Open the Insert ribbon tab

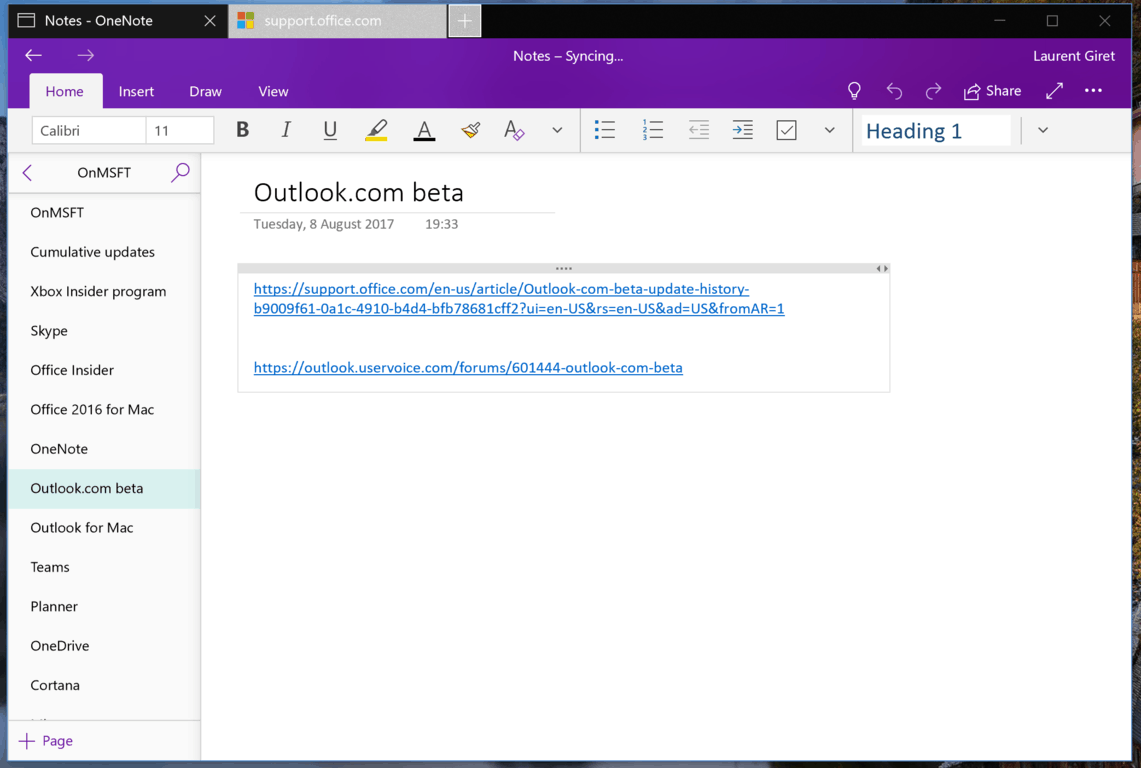[136, 91]
